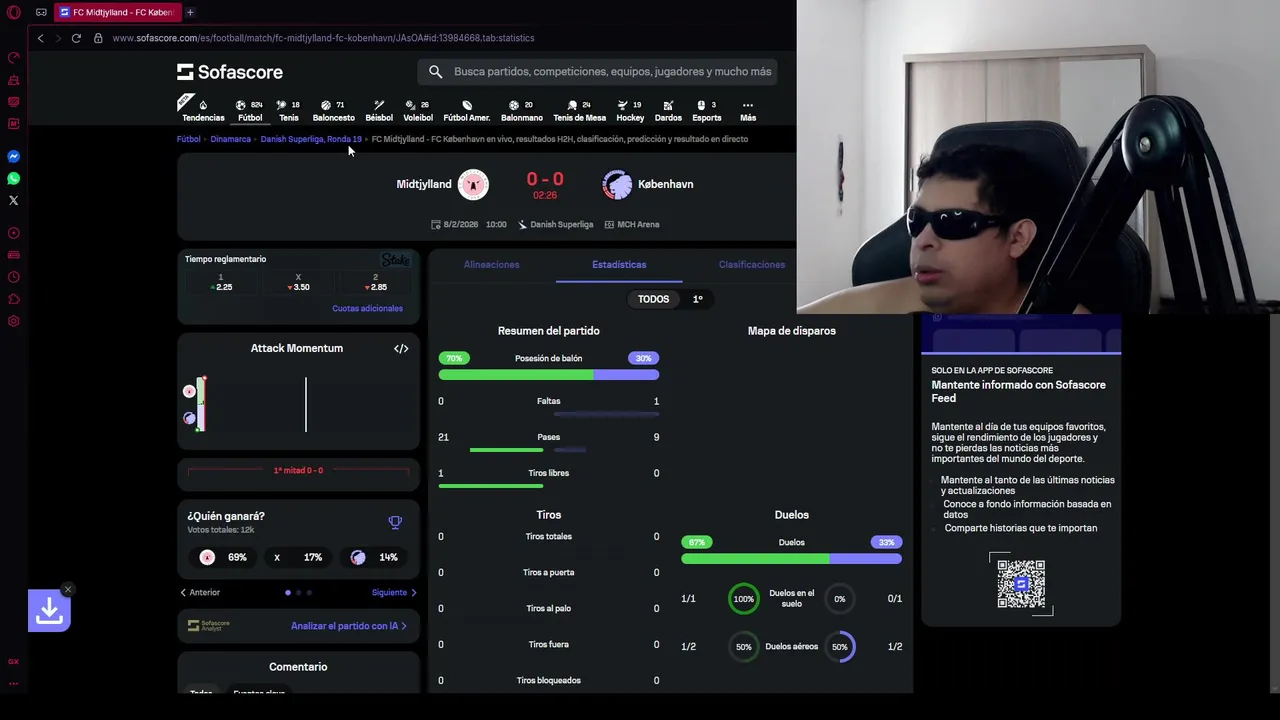
Task: Click the Posesión de balón progress bar
Action: point(549,375)
